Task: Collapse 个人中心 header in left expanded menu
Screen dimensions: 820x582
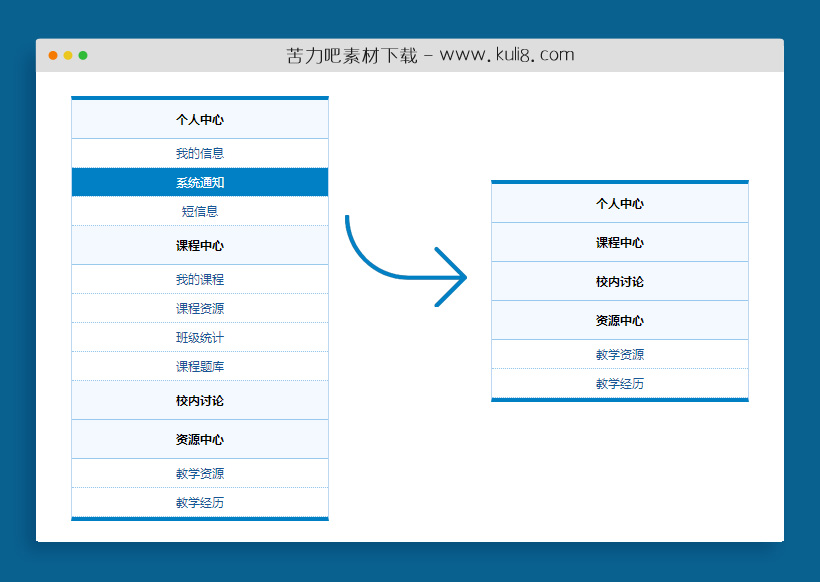Action: (200, 120)
